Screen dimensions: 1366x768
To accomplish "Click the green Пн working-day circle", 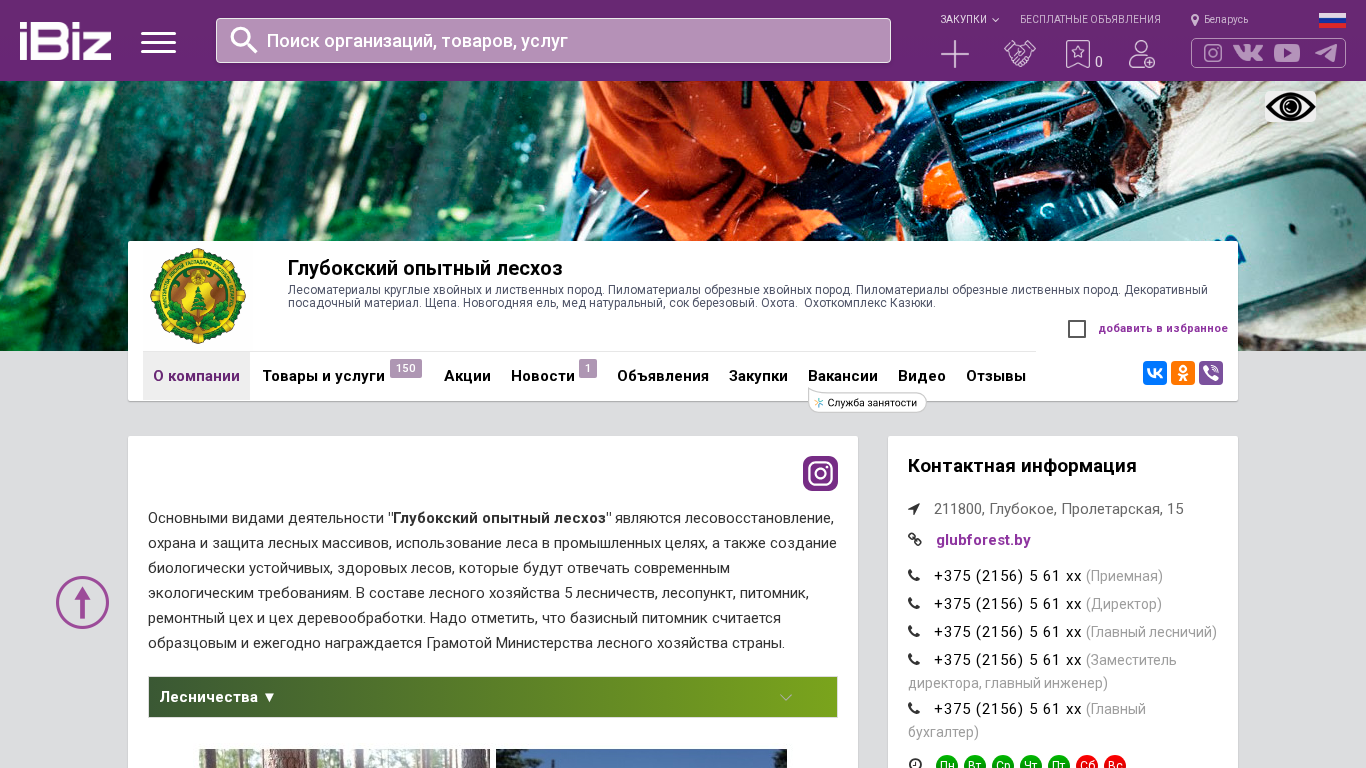I will point(947,764).
